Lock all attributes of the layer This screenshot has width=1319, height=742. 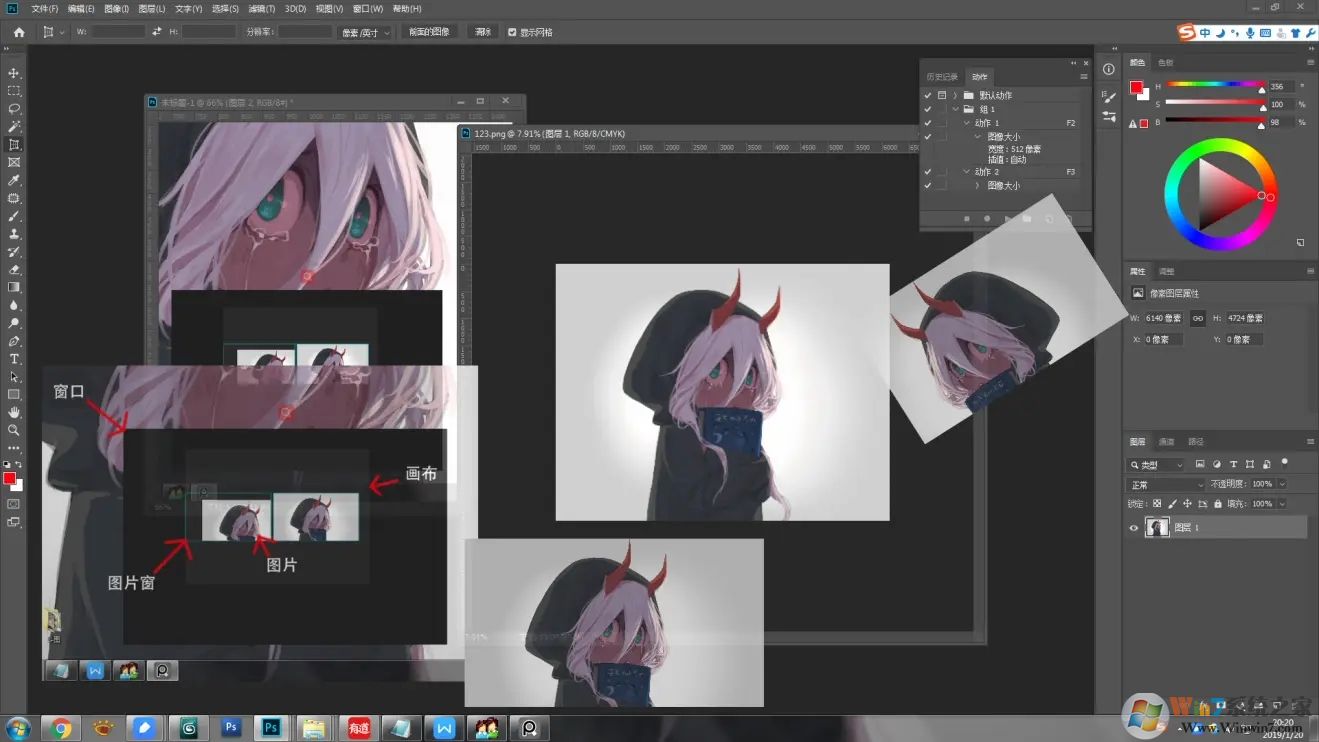[1220, 504]
